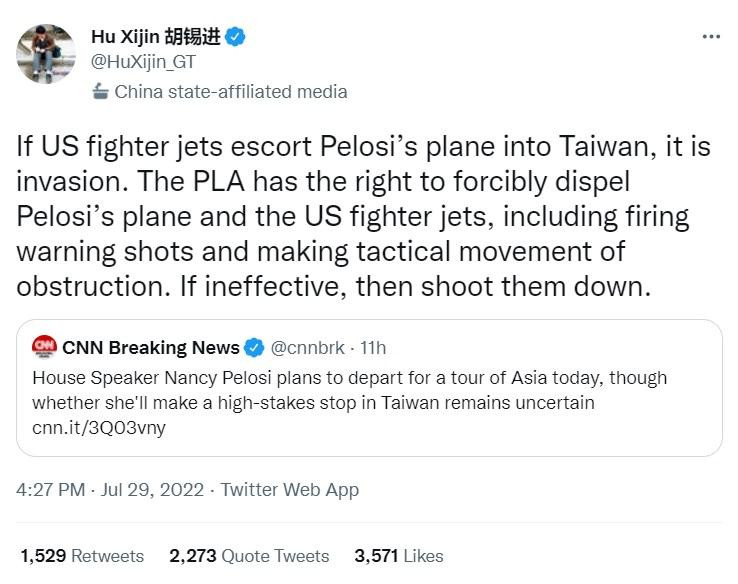Open the Hu Xijin display name link
The width and height of the screenshot is (738, 584).
tap(155, 38)
